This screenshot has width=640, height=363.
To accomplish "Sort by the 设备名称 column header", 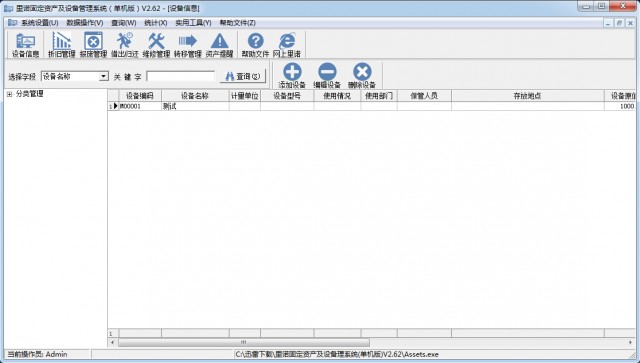I will (x=195, y=96).
